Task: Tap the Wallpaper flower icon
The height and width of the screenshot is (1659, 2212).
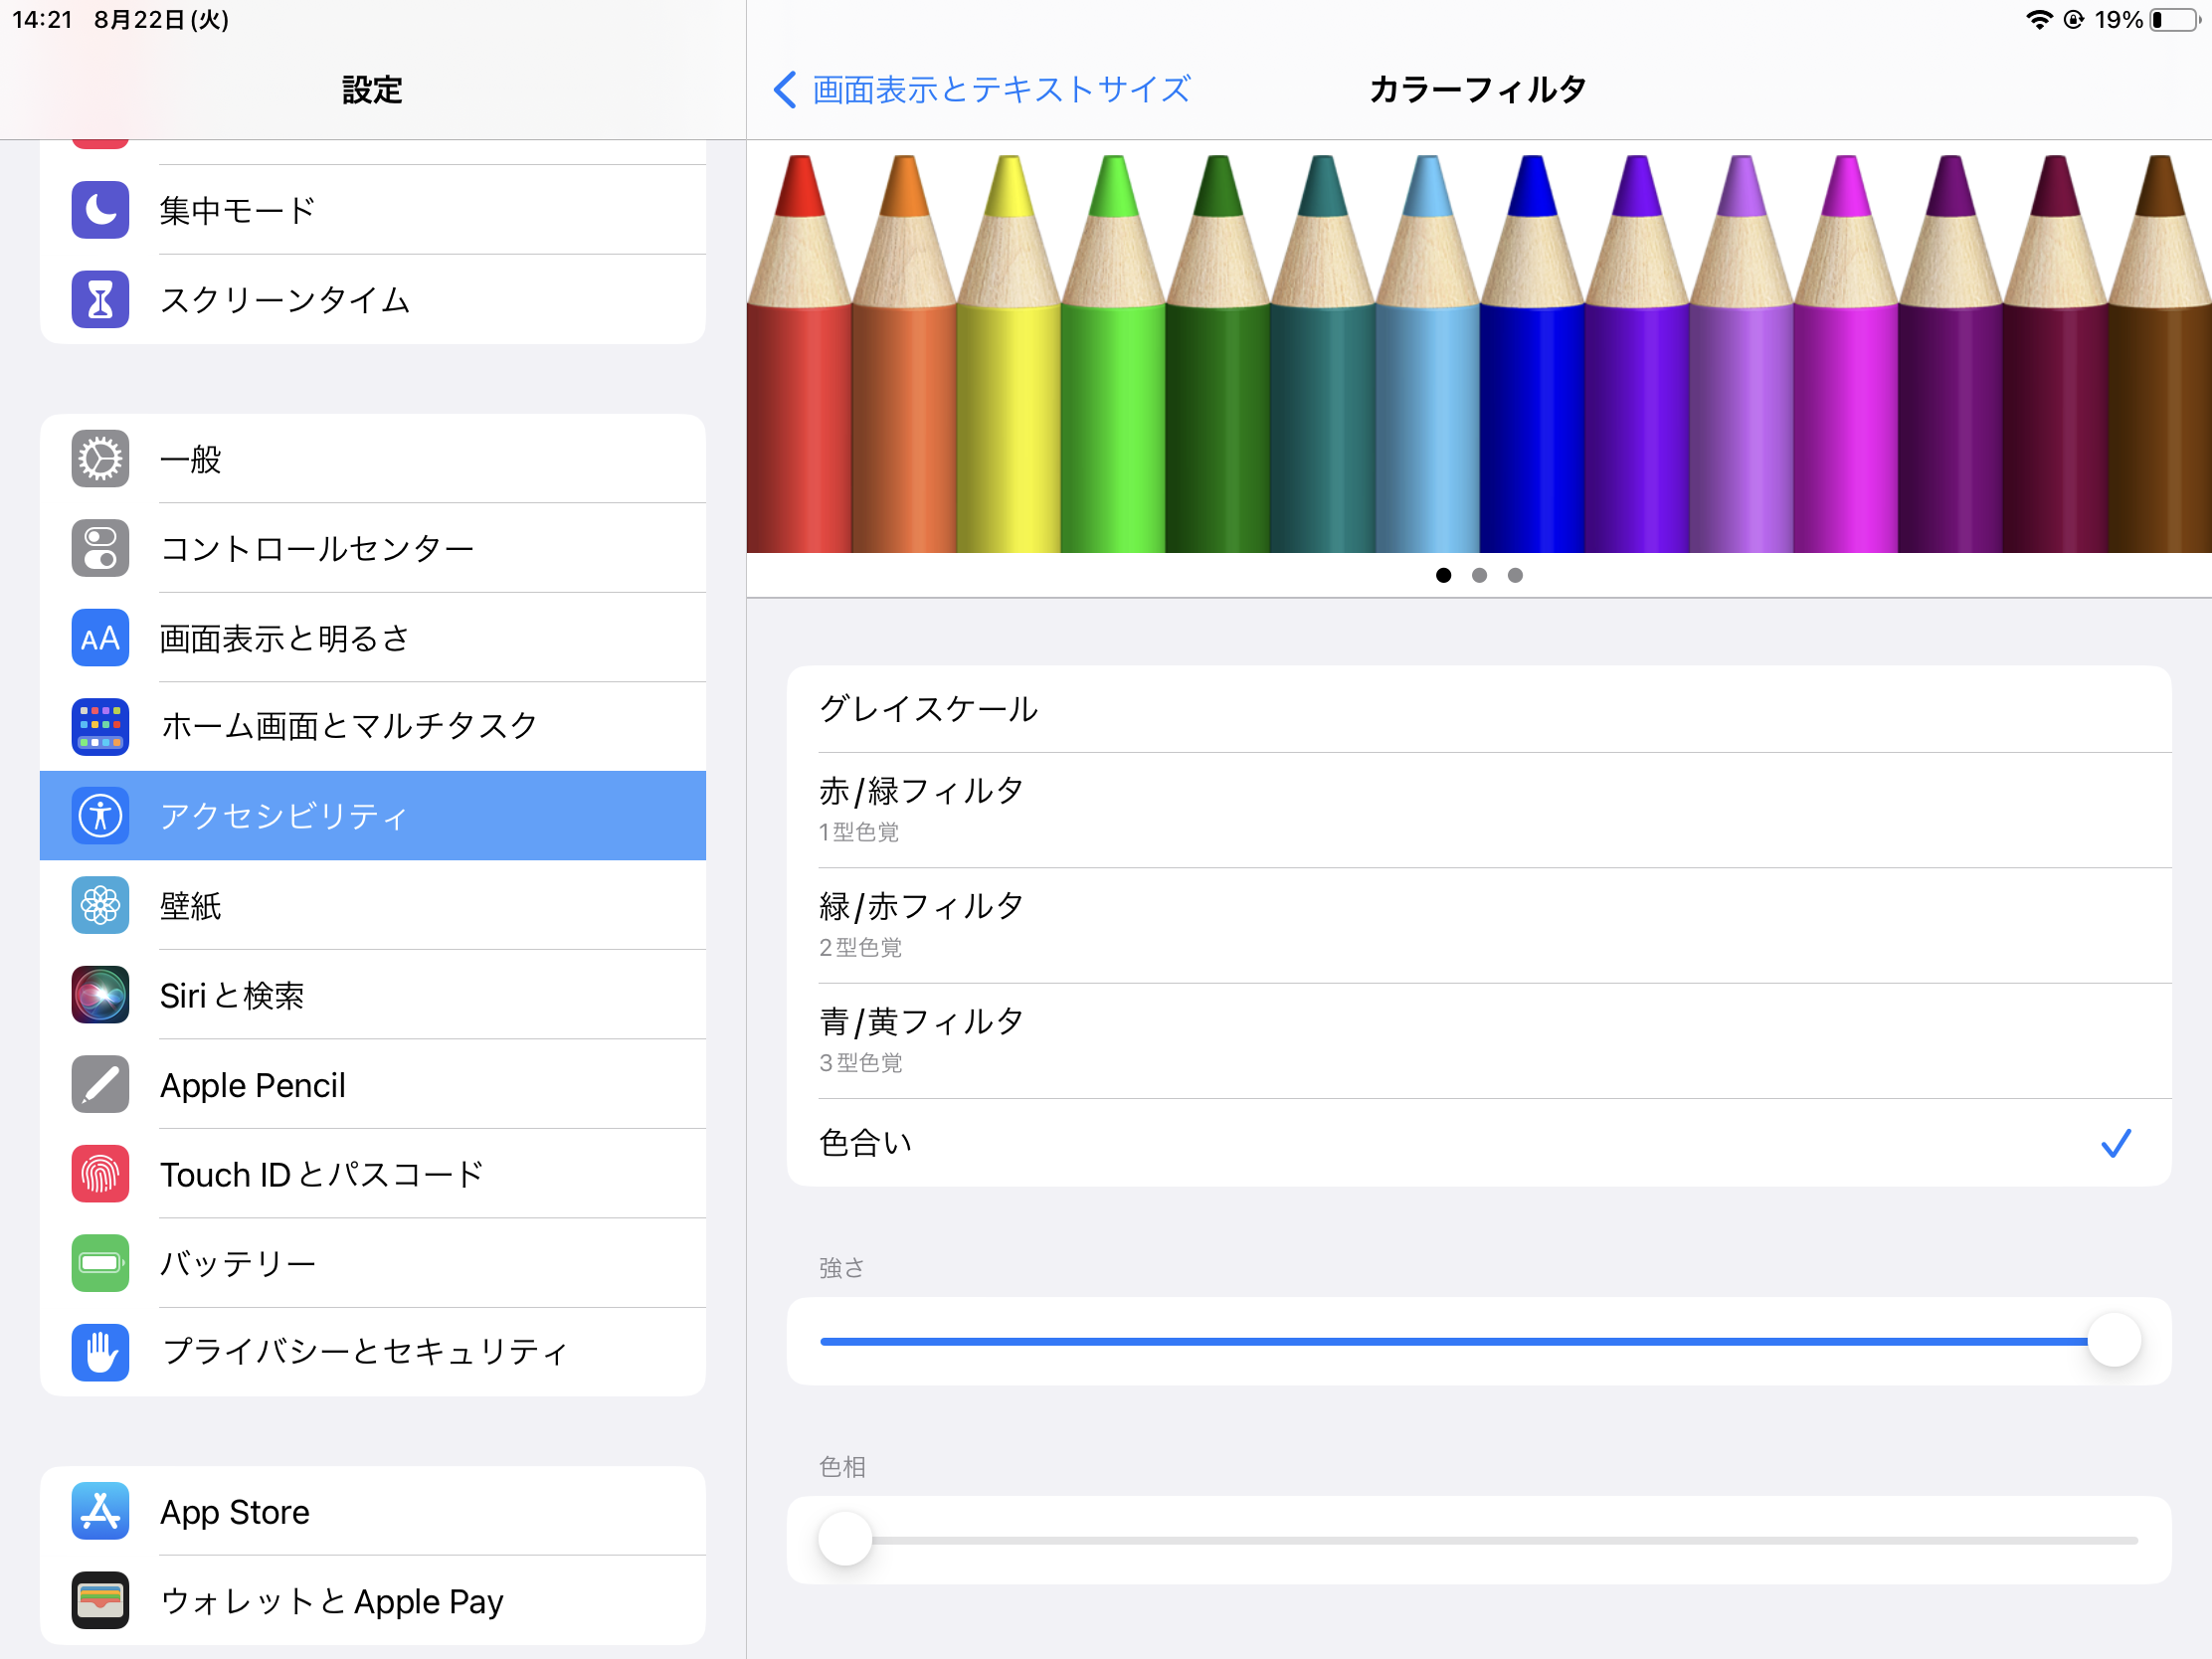Action: (x=100, y=906)
